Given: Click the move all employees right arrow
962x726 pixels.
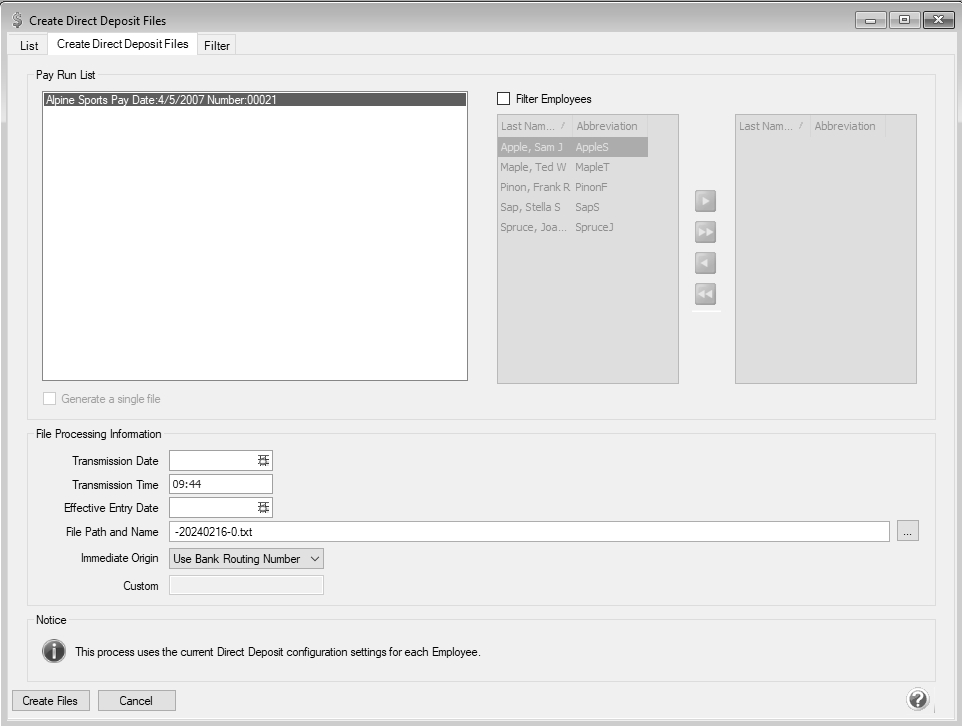Looking at the screenshot, I should pos(705,233).
